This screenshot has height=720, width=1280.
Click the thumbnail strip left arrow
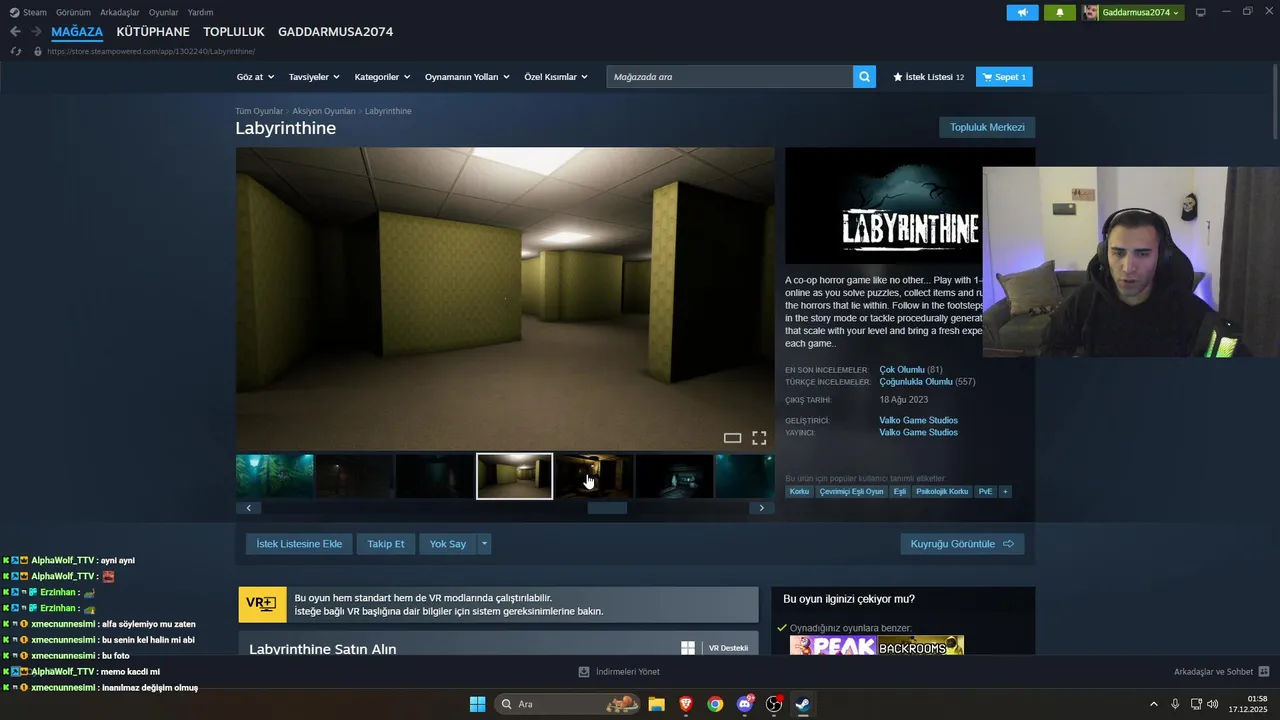249,508
